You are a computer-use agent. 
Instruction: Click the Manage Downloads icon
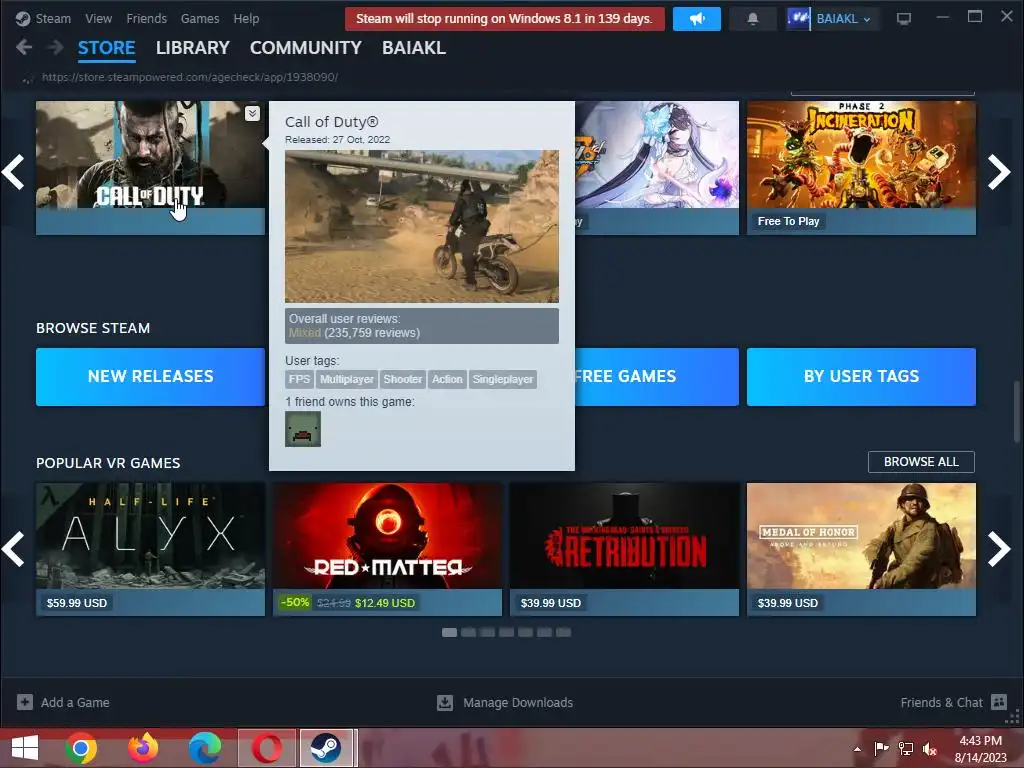tap(445, 703)
